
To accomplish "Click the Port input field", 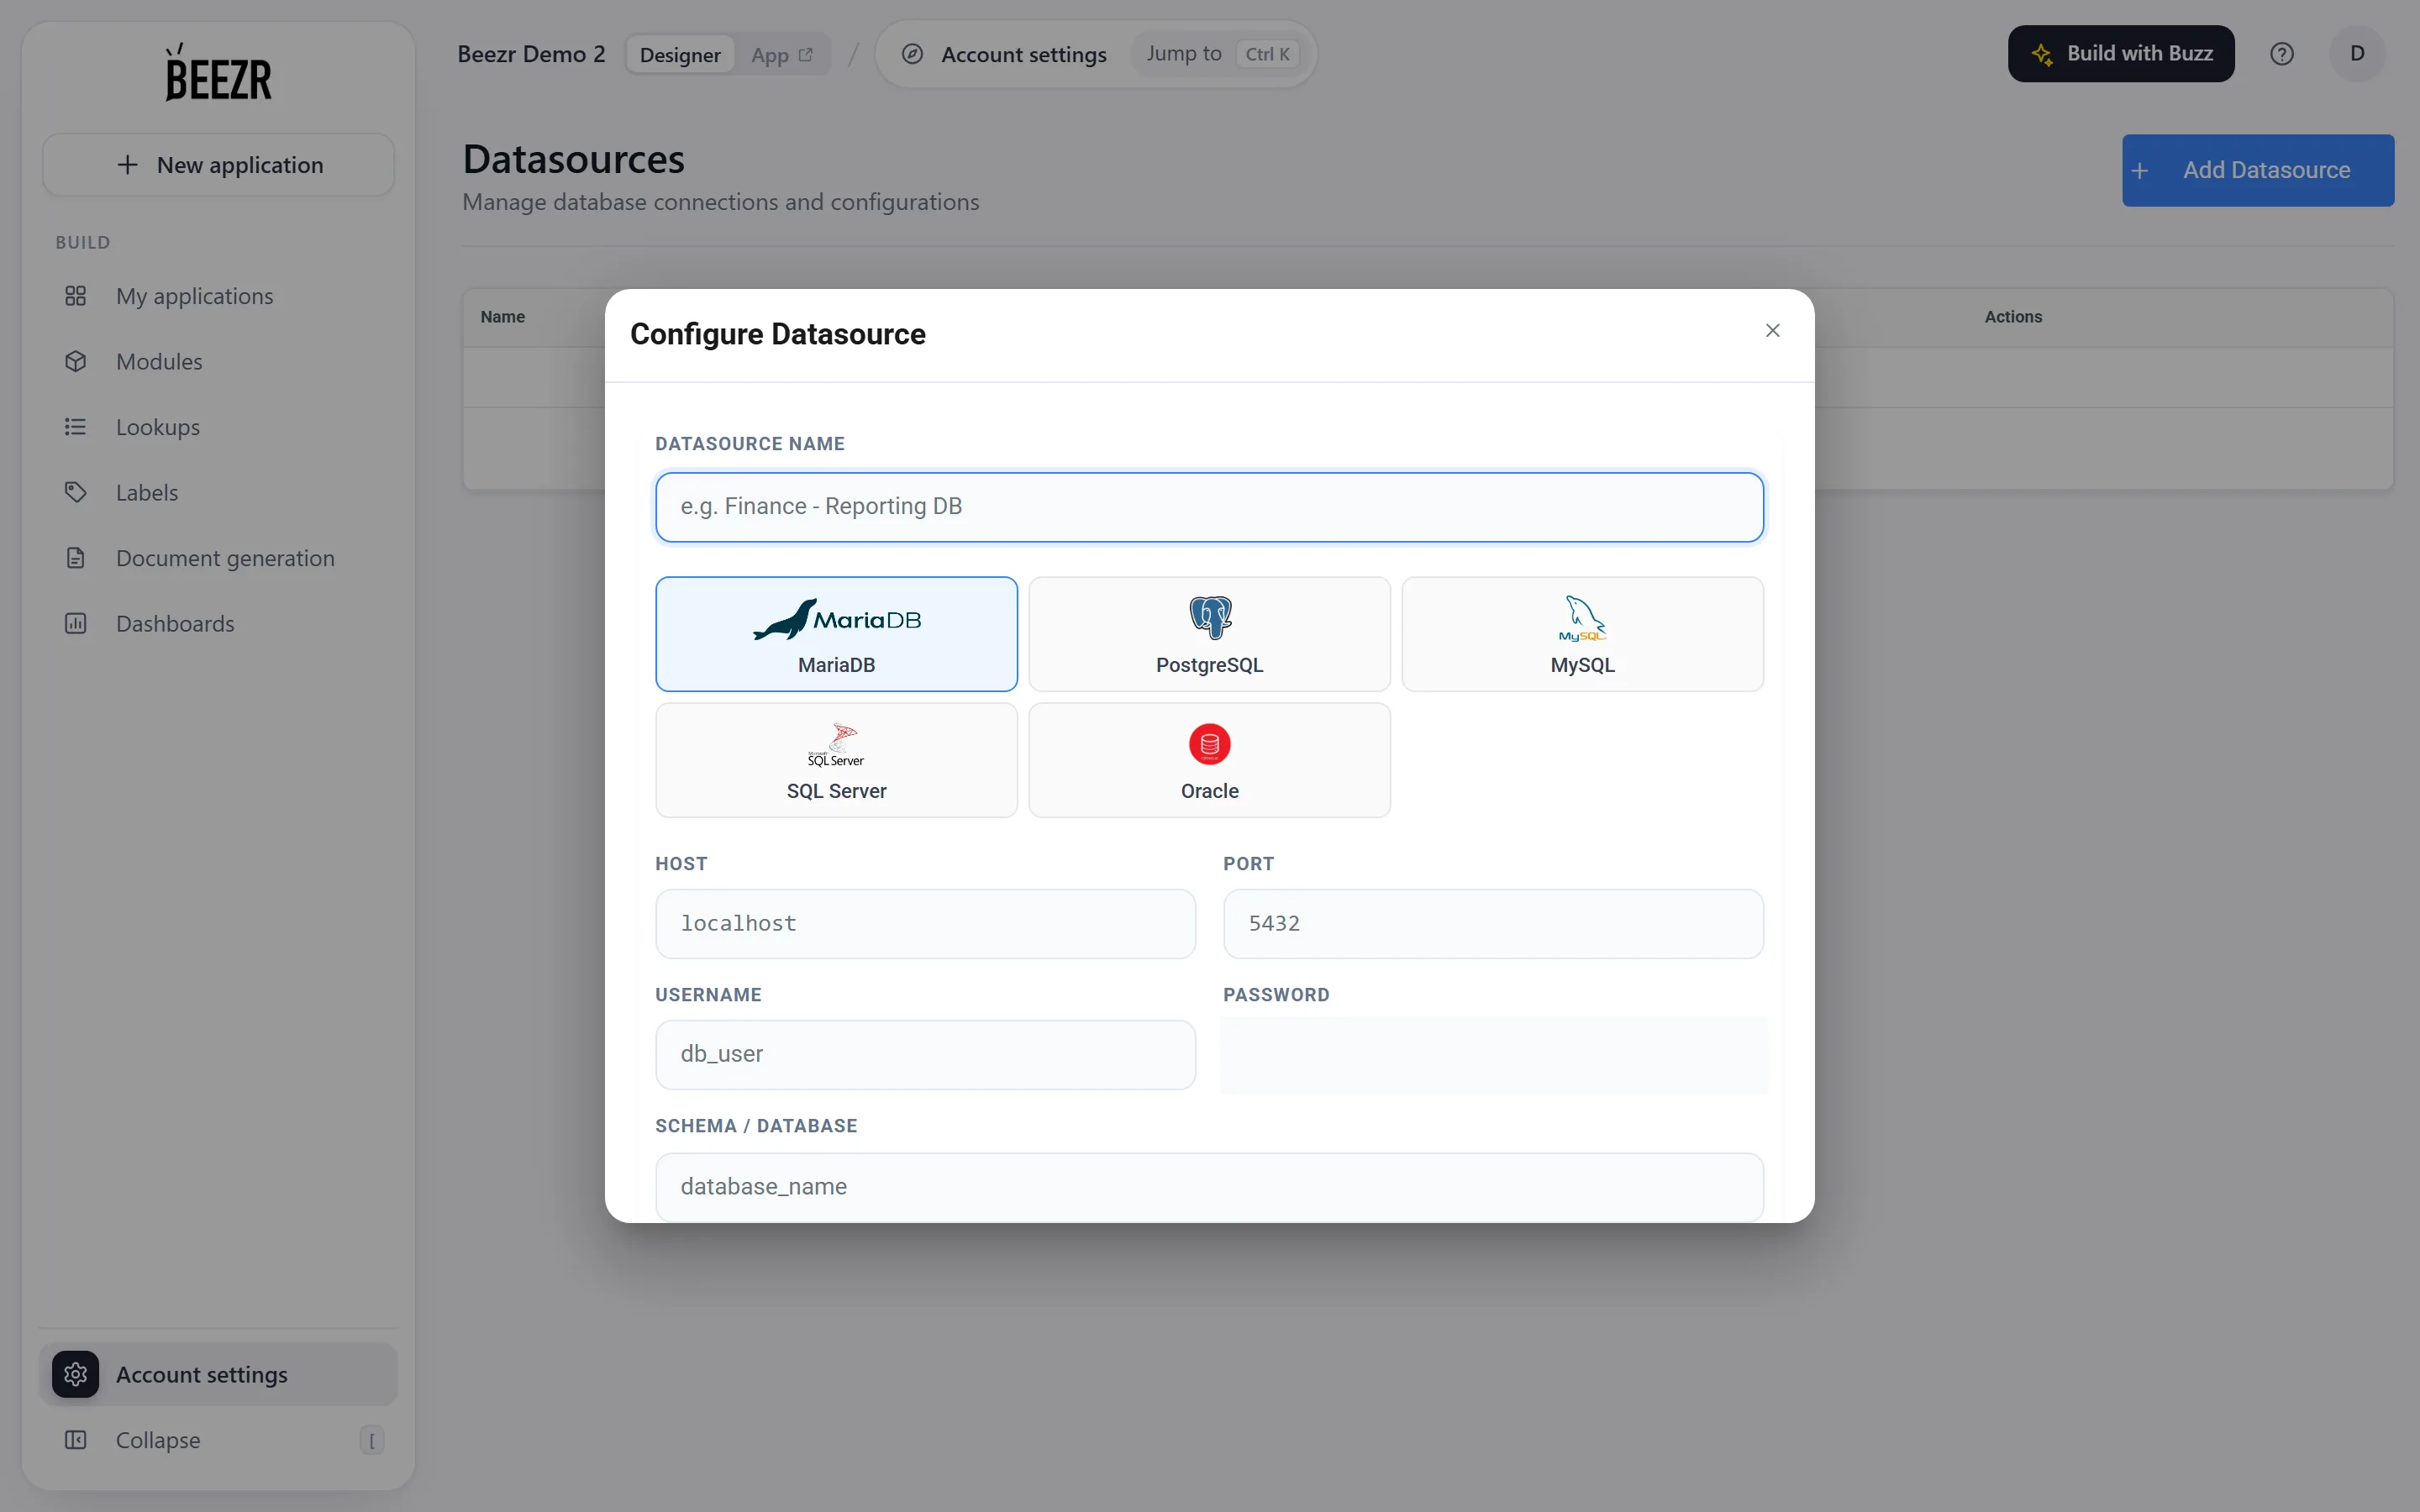I will (1493, 924).
